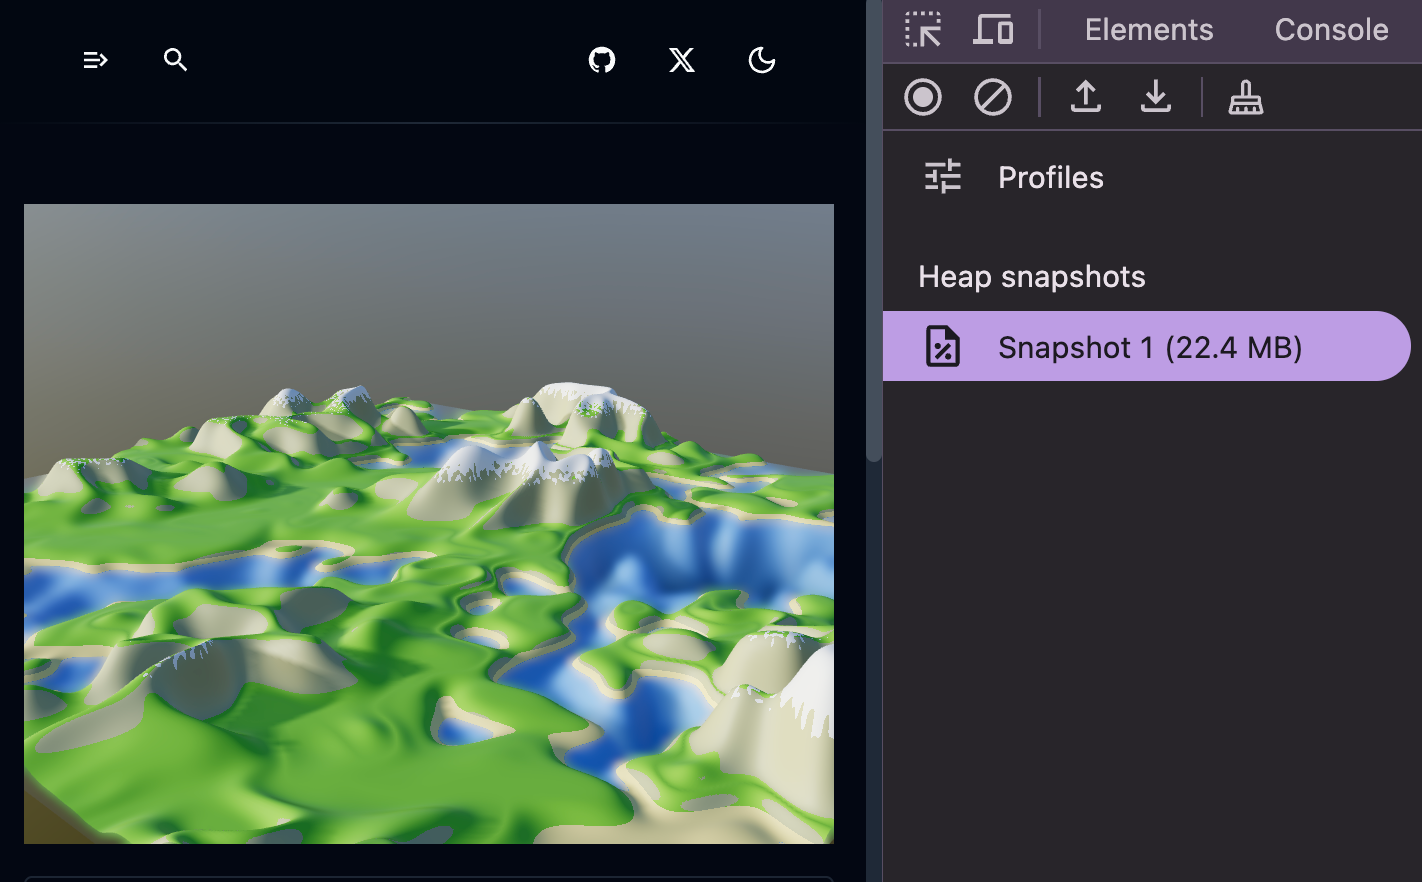
Task: Switch to the Elements tab
Action: click(1148, 30)
